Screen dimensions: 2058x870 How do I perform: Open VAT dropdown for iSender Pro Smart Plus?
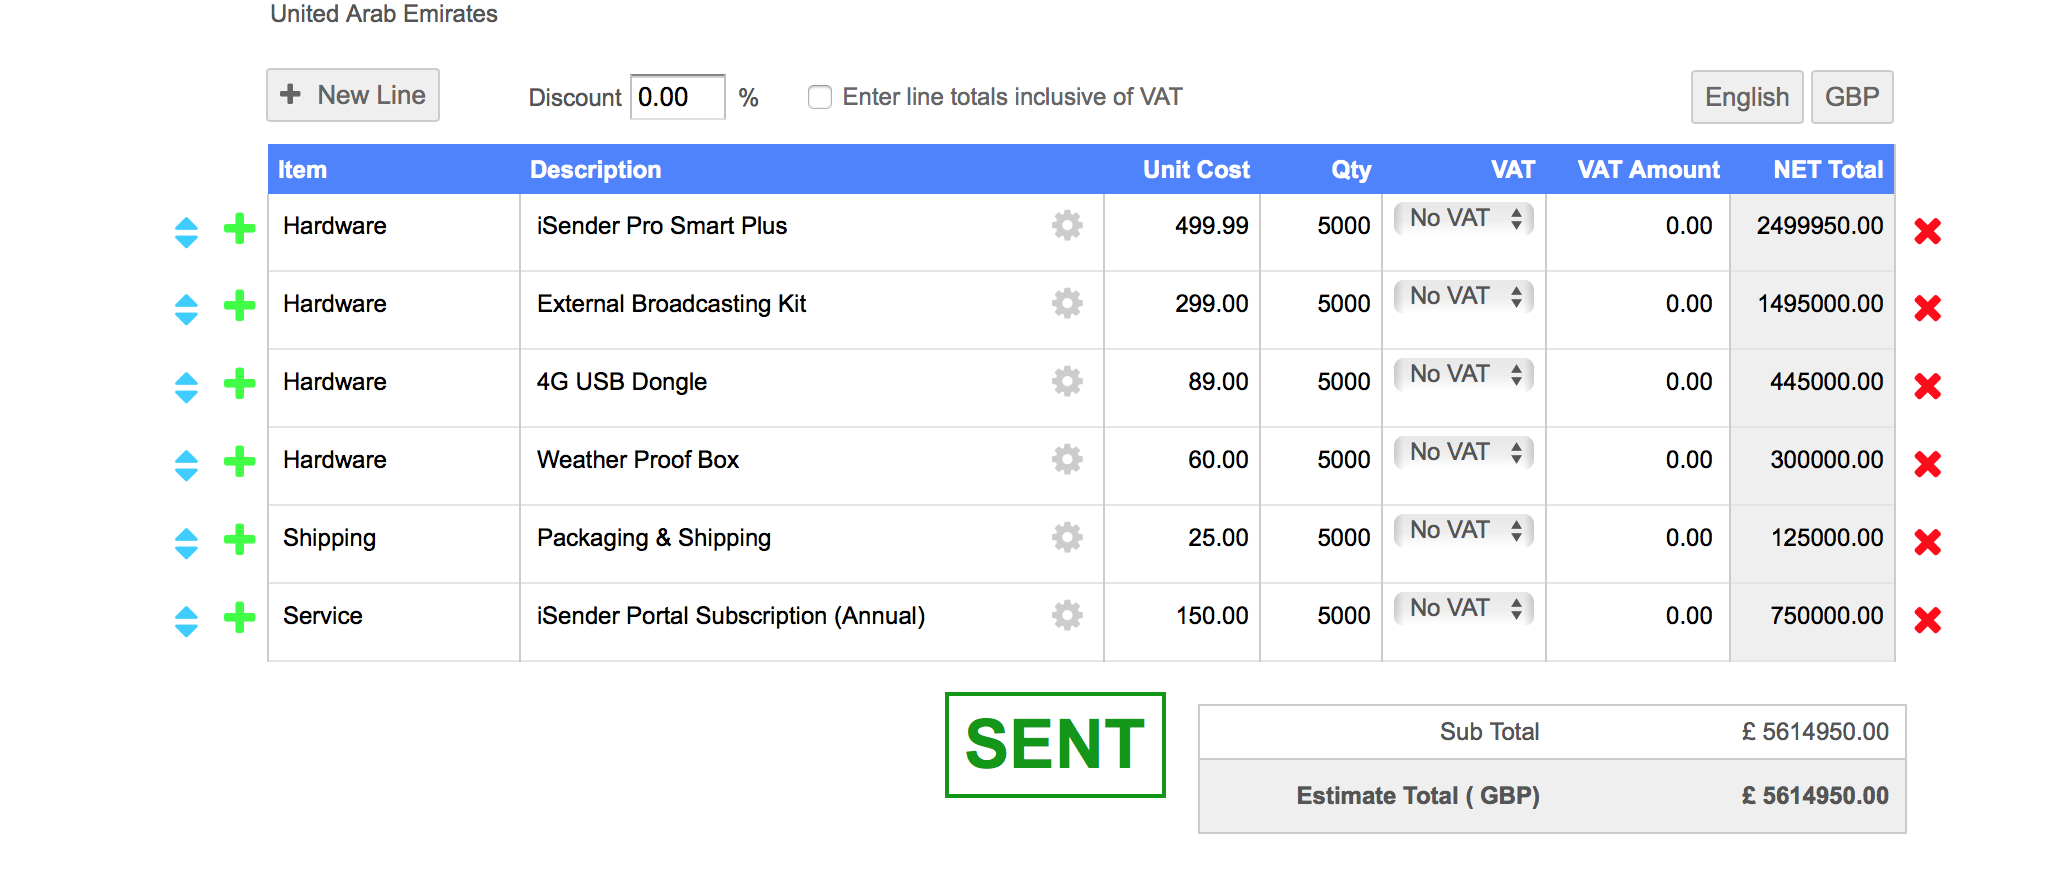pyautogui.click(x=1464, y=218)
